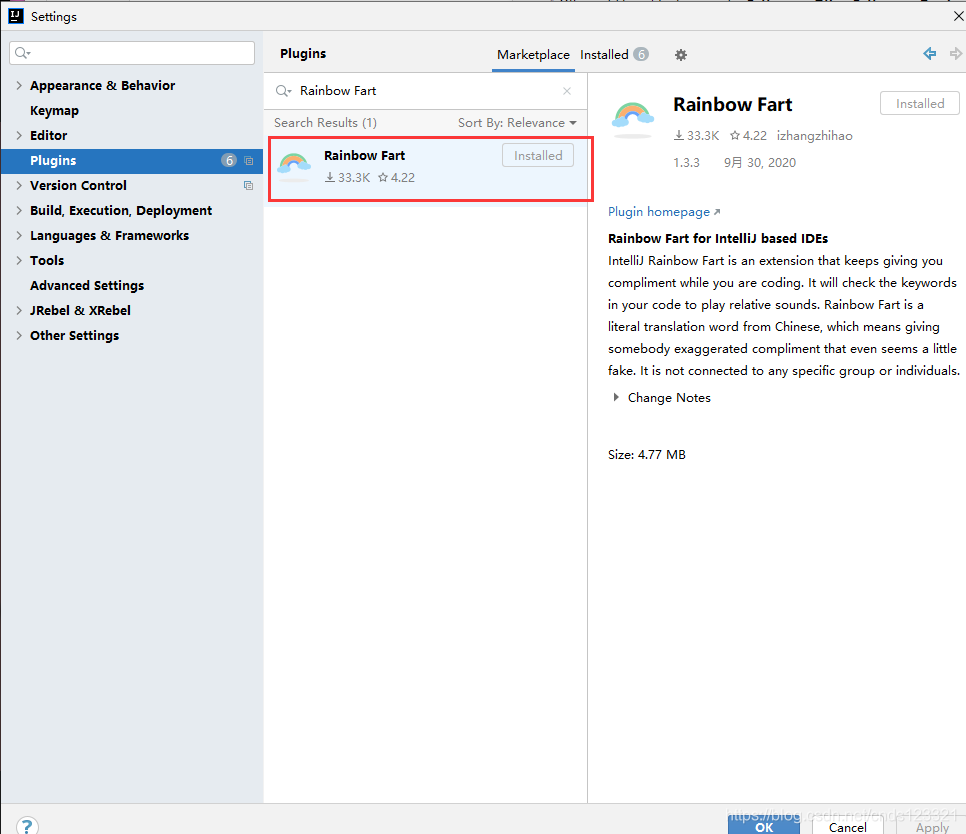Expand JRebel & XRebel node
Screen dimensions: 966x834
[x=18, y=310]
